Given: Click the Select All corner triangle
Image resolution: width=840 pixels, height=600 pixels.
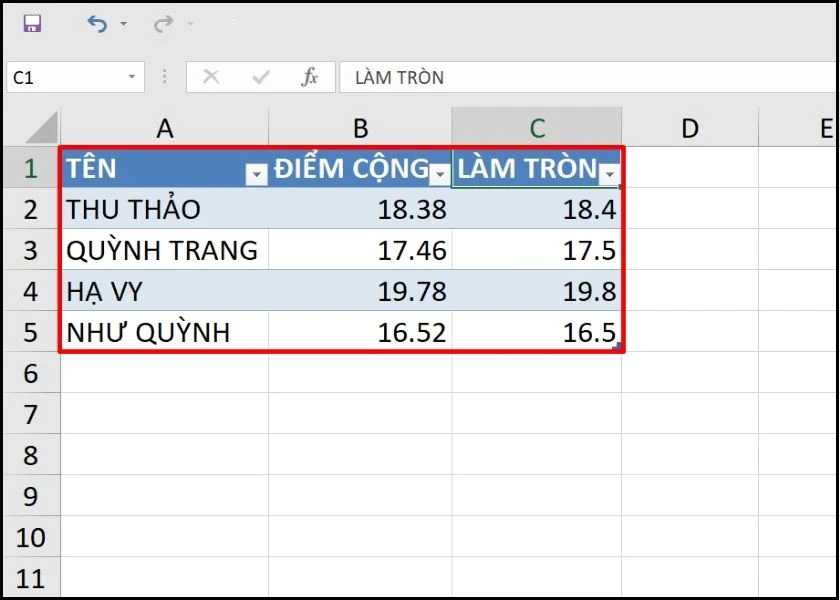Looking at the screenshot, I should point(41,128).
